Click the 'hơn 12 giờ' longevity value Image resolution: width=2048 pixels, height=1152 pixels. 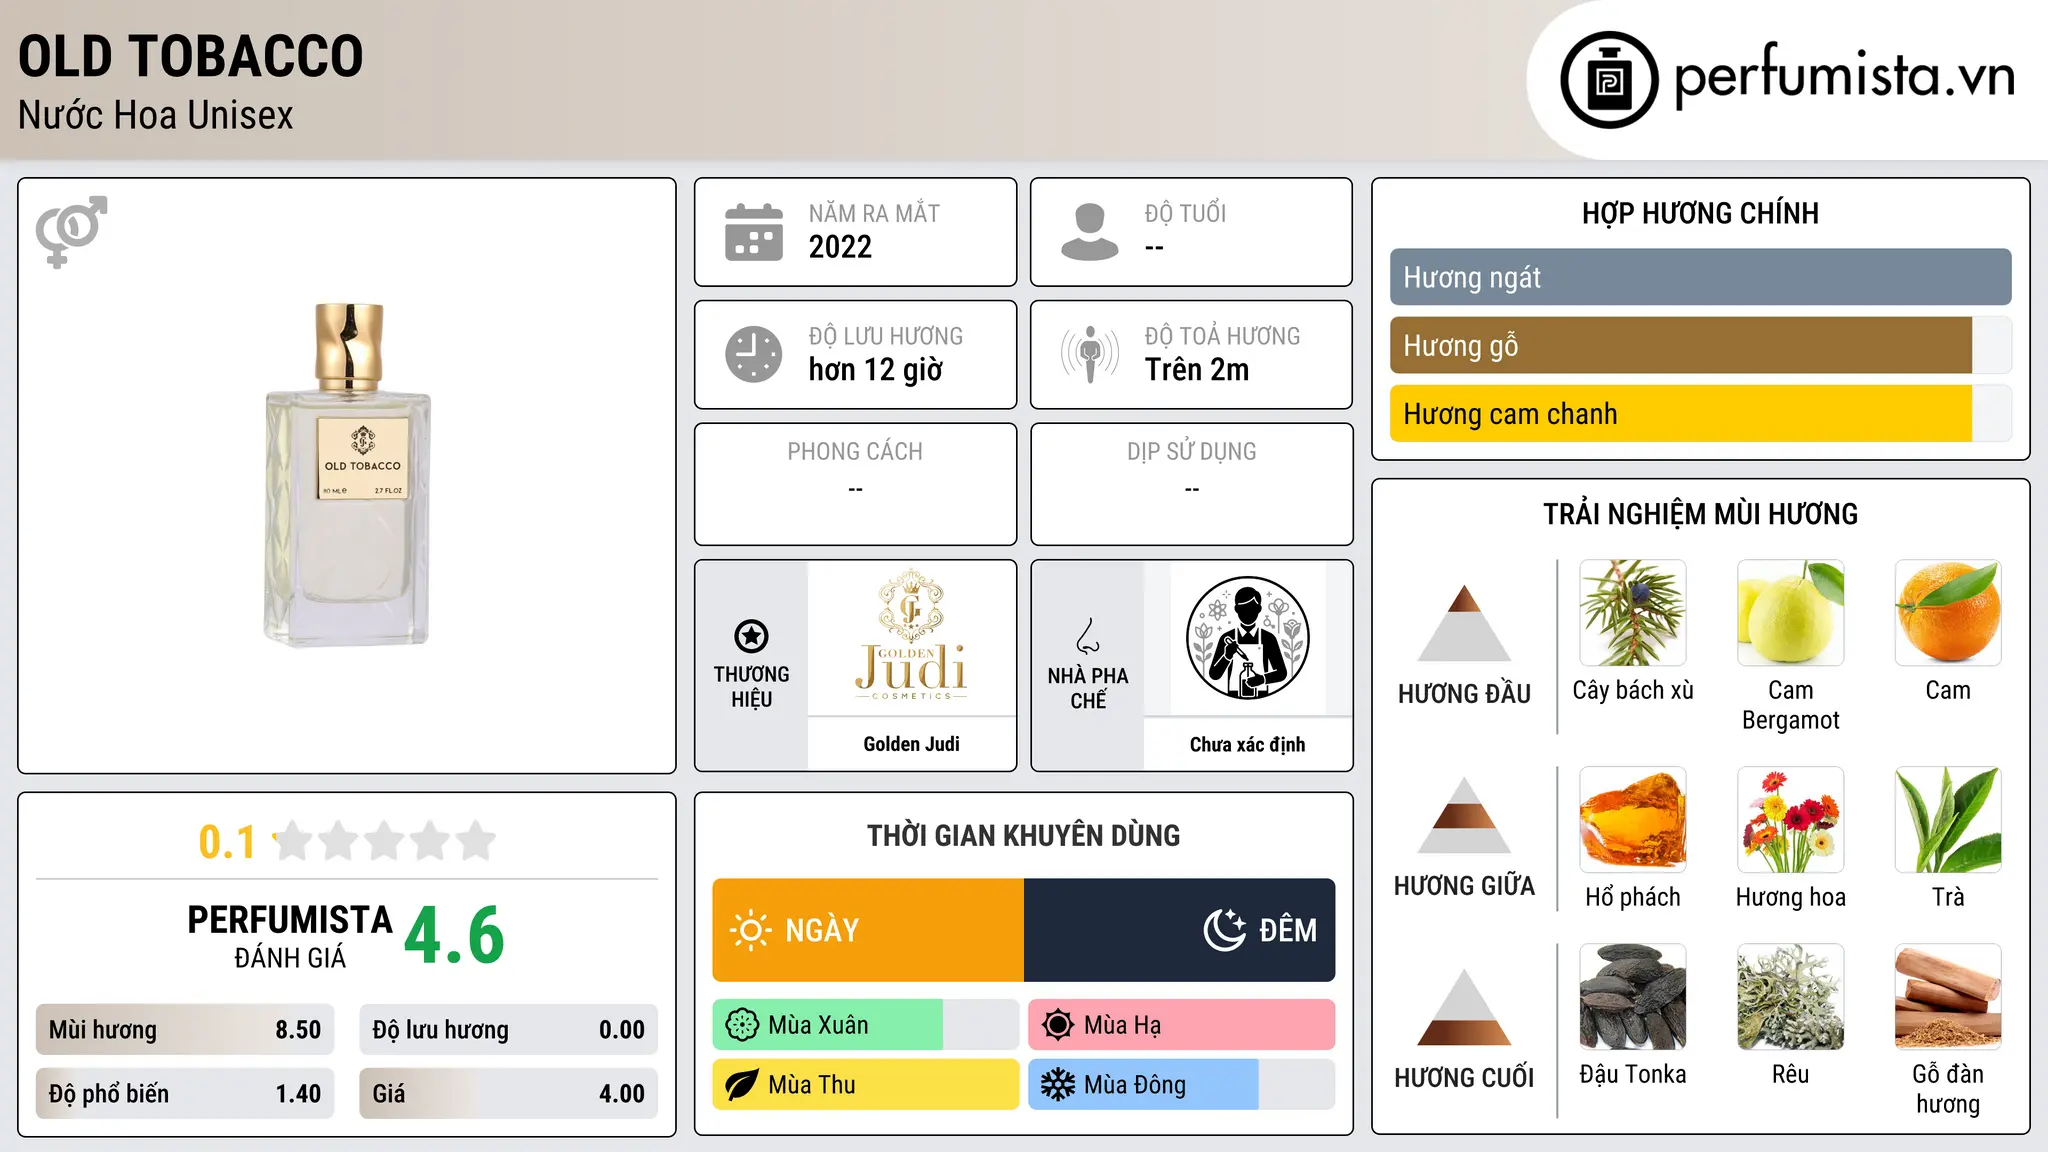[875, 370]
